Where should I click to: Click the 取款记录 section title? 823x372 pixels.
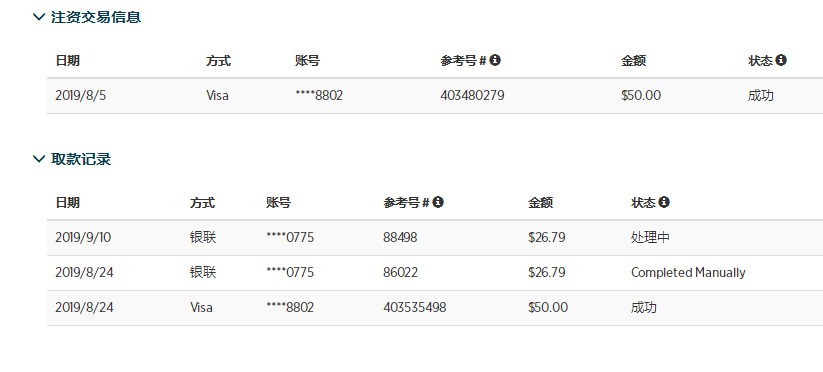(81, 159)
